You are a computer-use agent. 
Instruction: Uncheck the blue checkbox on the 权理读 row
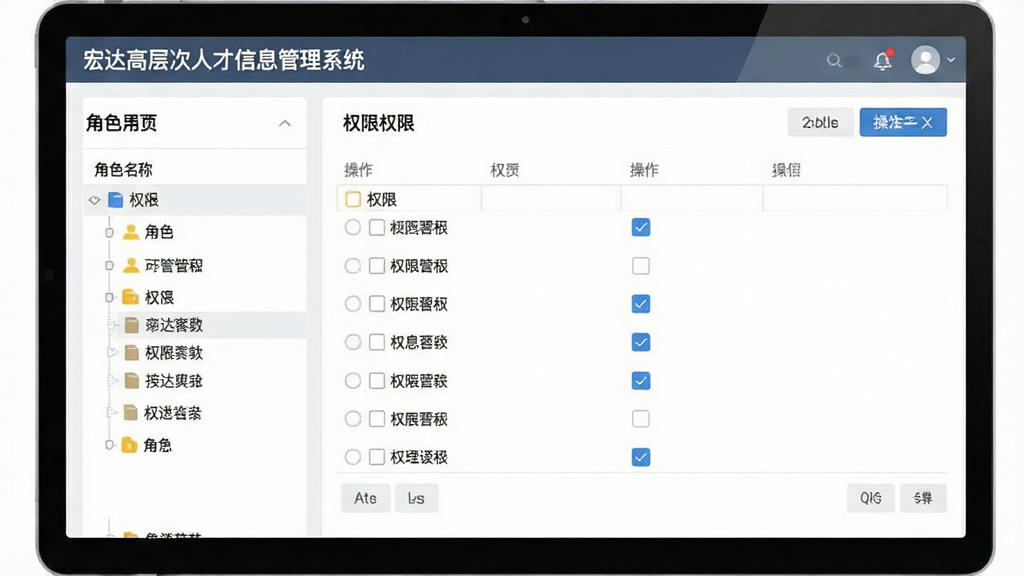point(641,457)
